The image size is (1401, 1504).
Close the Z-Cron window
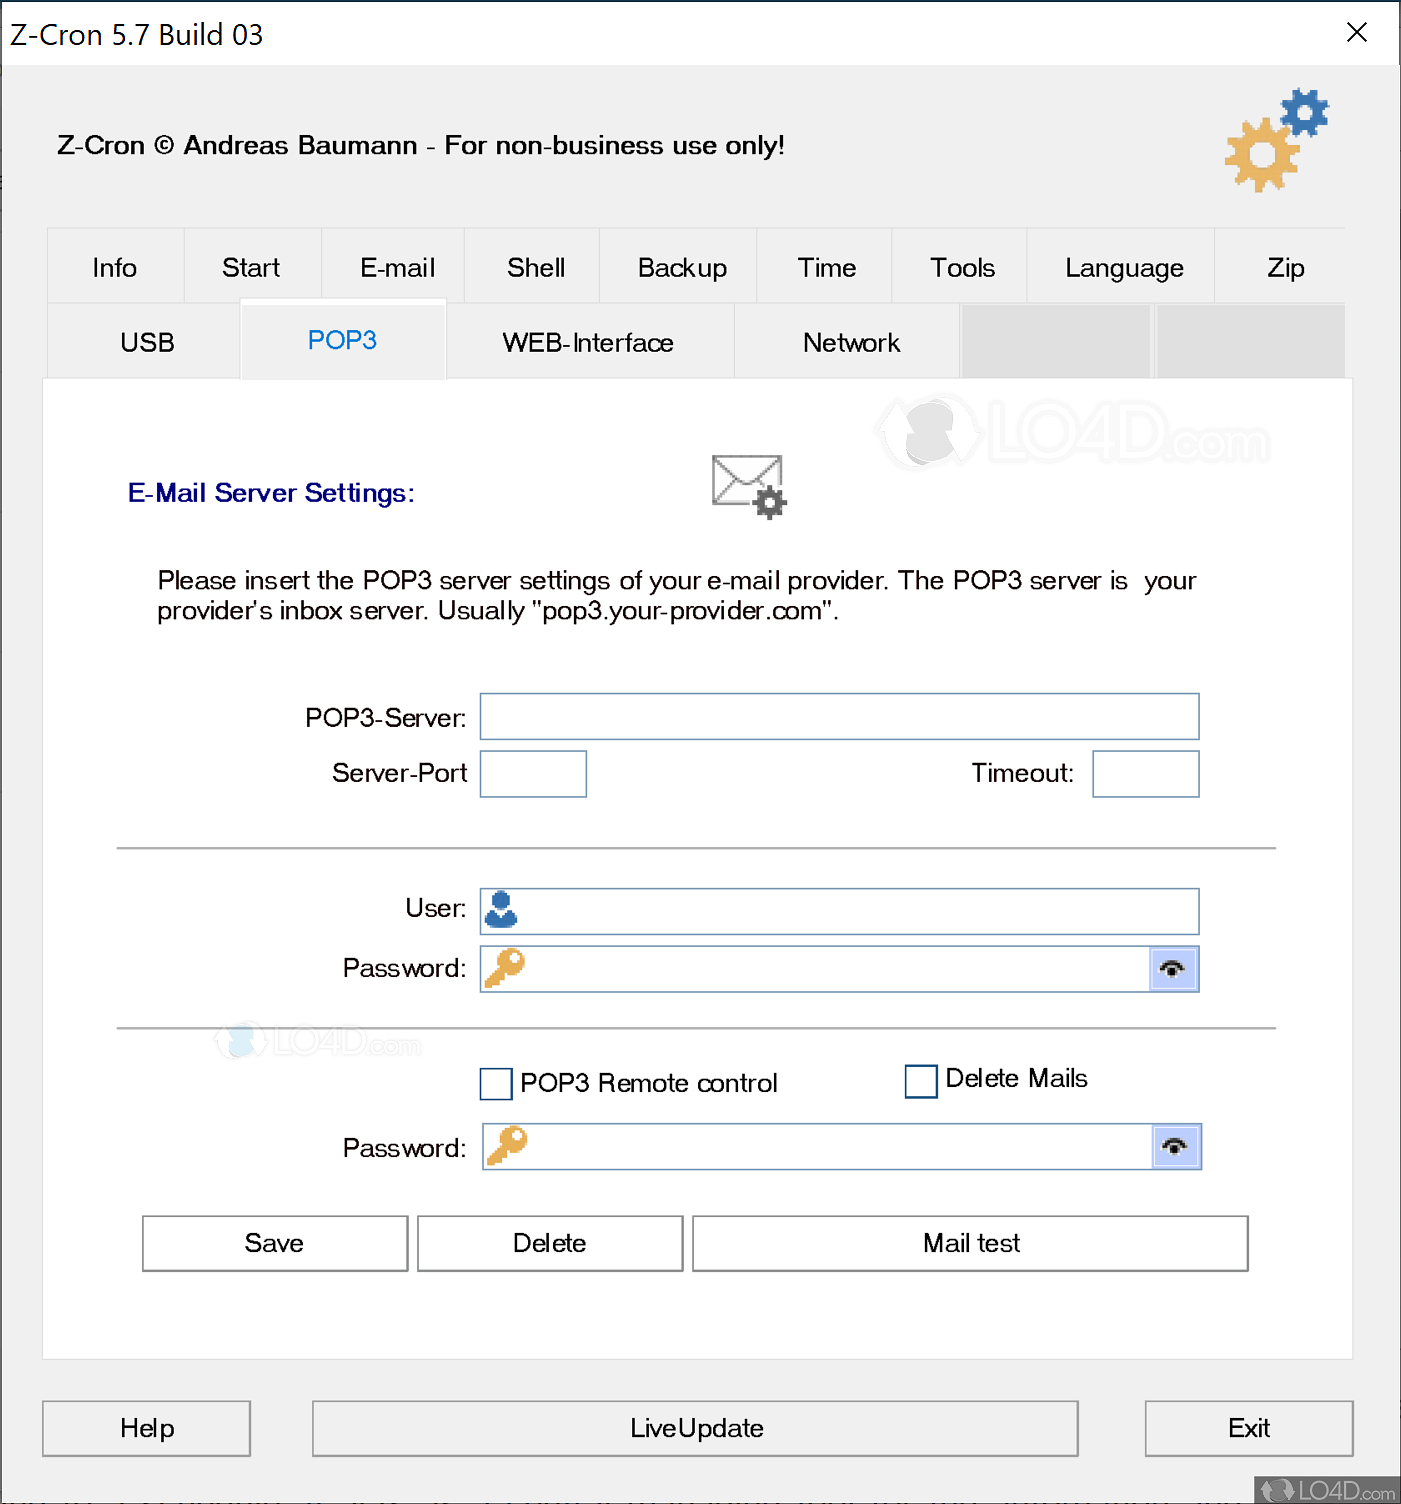coord(1357,32)
